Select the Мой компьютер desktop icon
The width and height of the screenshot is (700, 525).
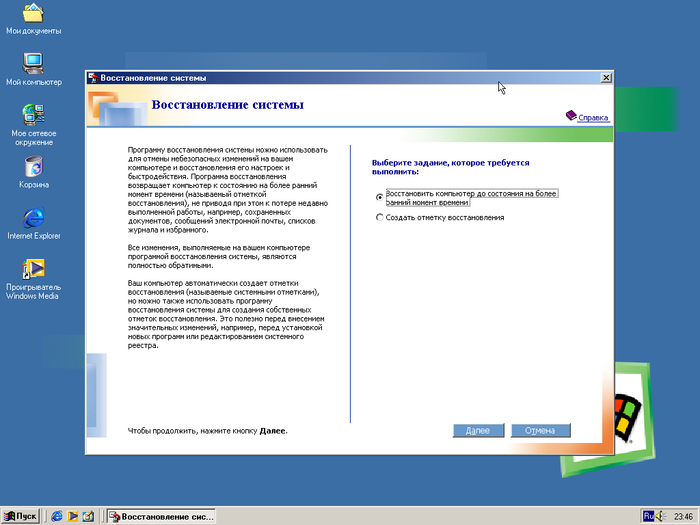point(33,64)
